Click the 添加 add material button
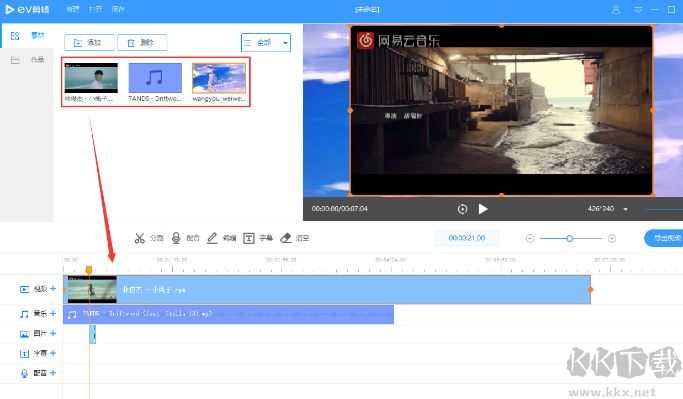The image size is (683, 399). pos(89,43)
